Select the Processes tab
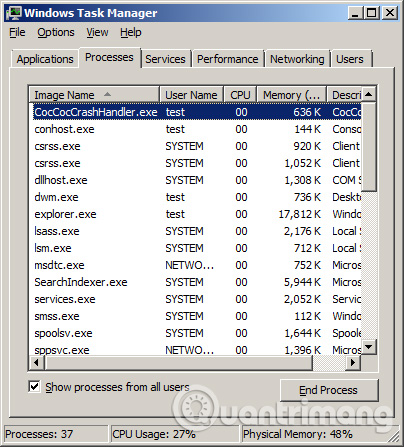404x447 pixels. pyautogui.click(x=109, y=57)
